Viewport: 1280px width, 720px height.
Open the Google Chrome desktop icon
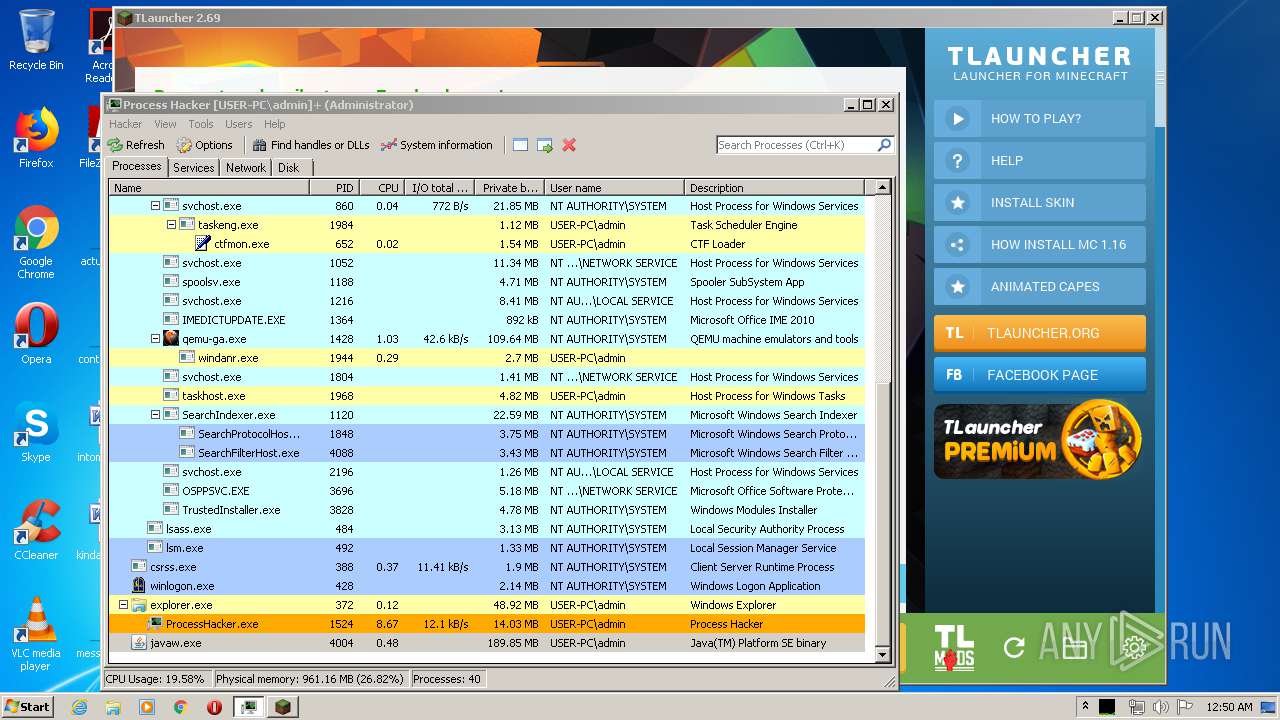point(36,243)
